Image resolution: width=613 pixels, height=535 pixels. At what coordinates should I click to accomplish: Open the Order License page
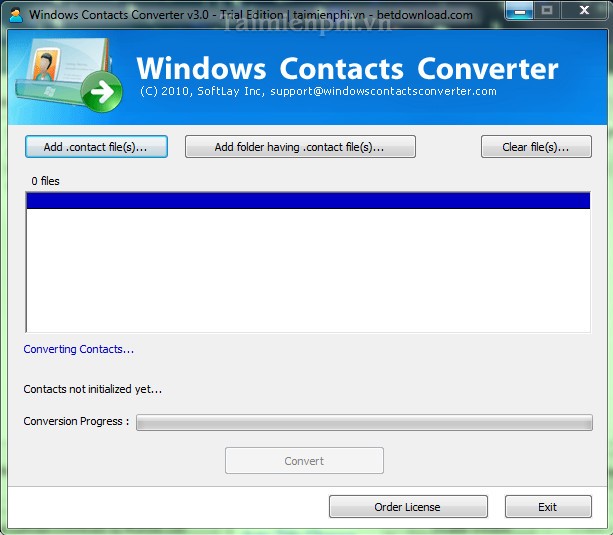coord(408,507)
